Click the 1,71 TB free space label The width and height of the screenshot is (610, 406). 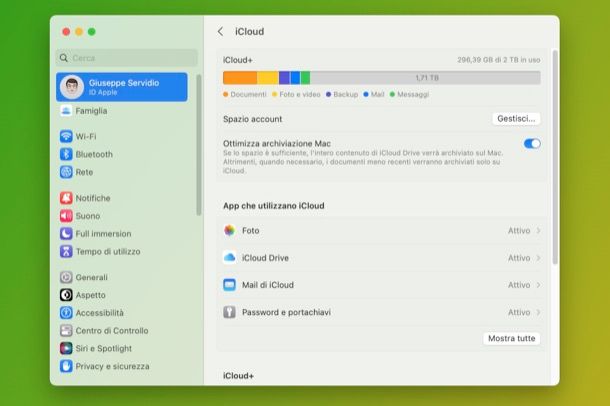click(427, 78)
